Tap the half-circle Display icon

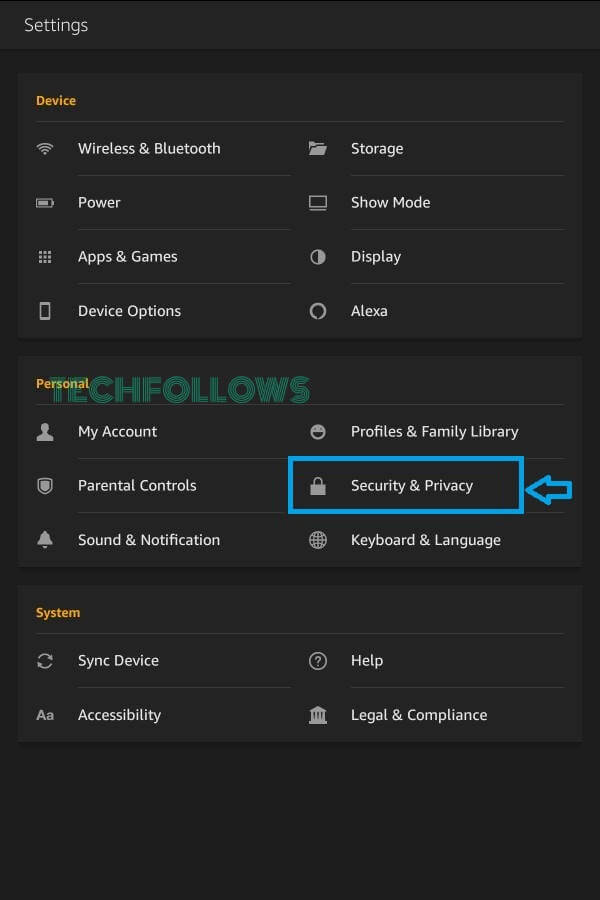coord(318,257)
